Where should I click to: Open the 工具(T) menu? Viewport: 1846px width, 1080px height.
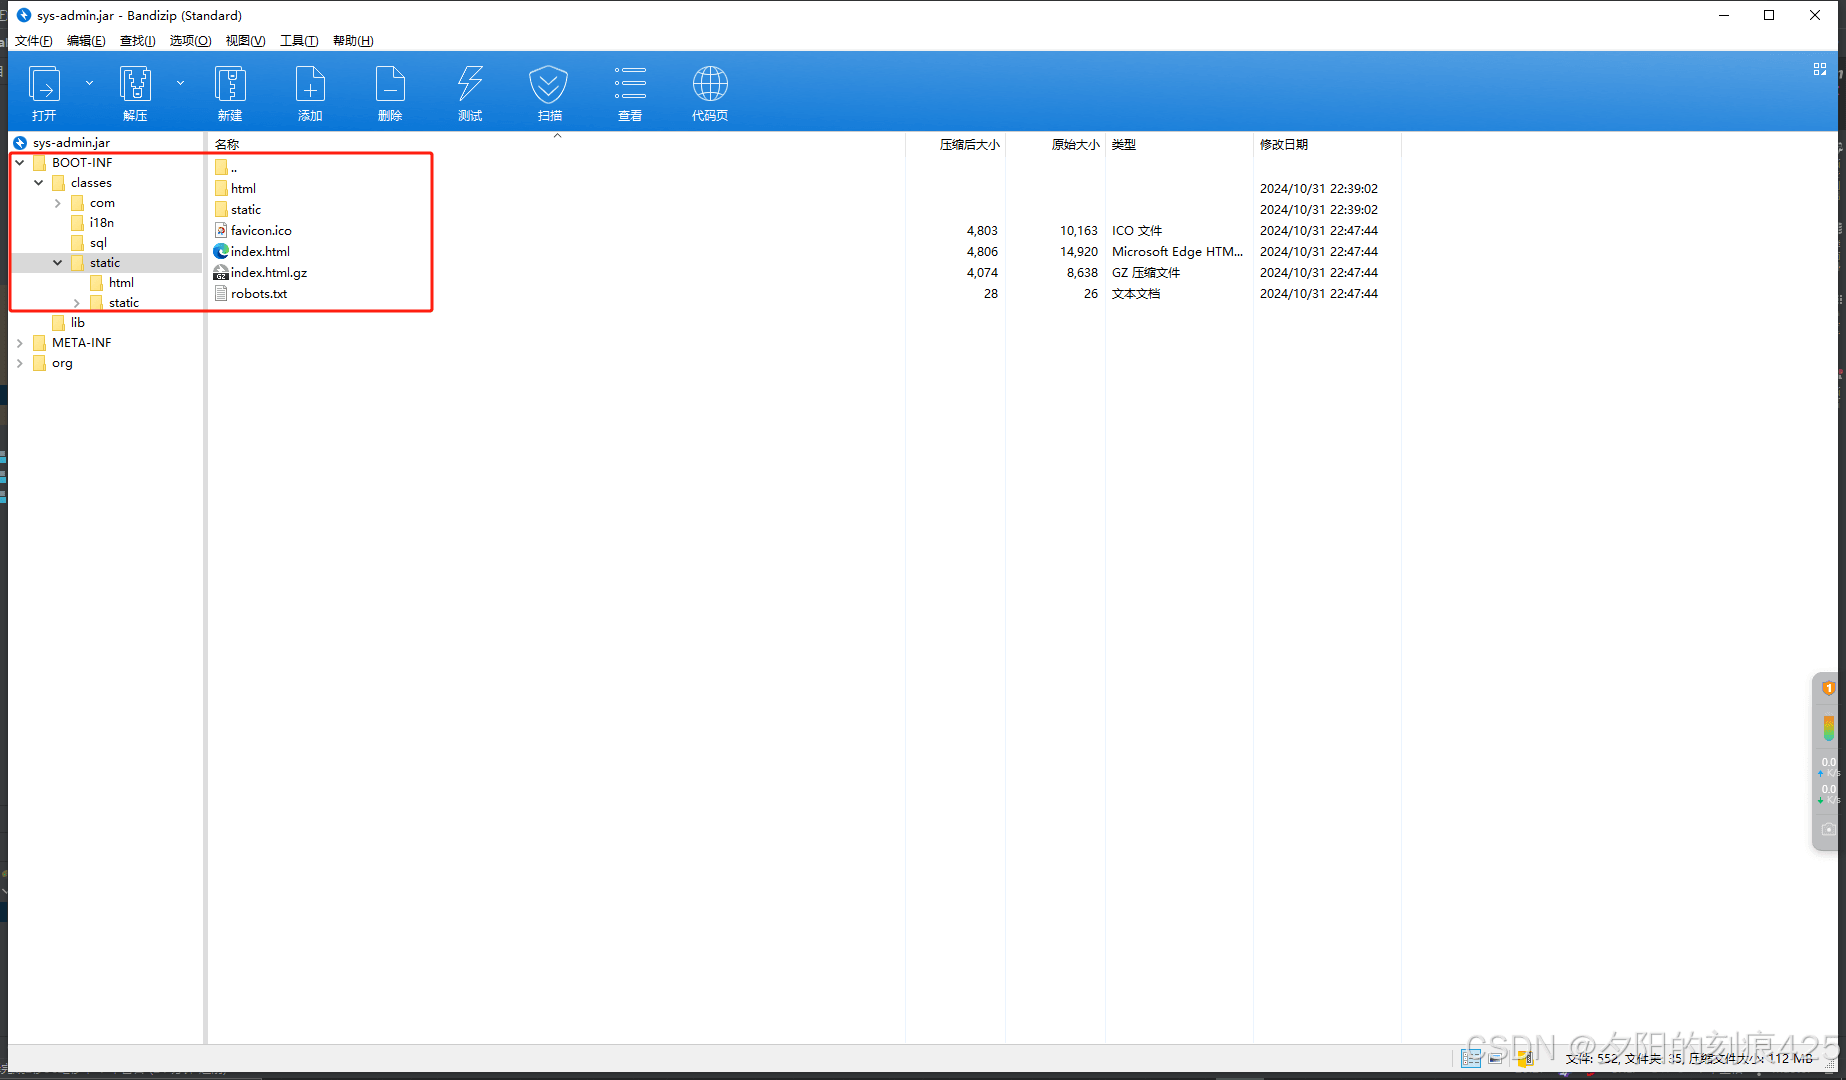tap(299, 41)
